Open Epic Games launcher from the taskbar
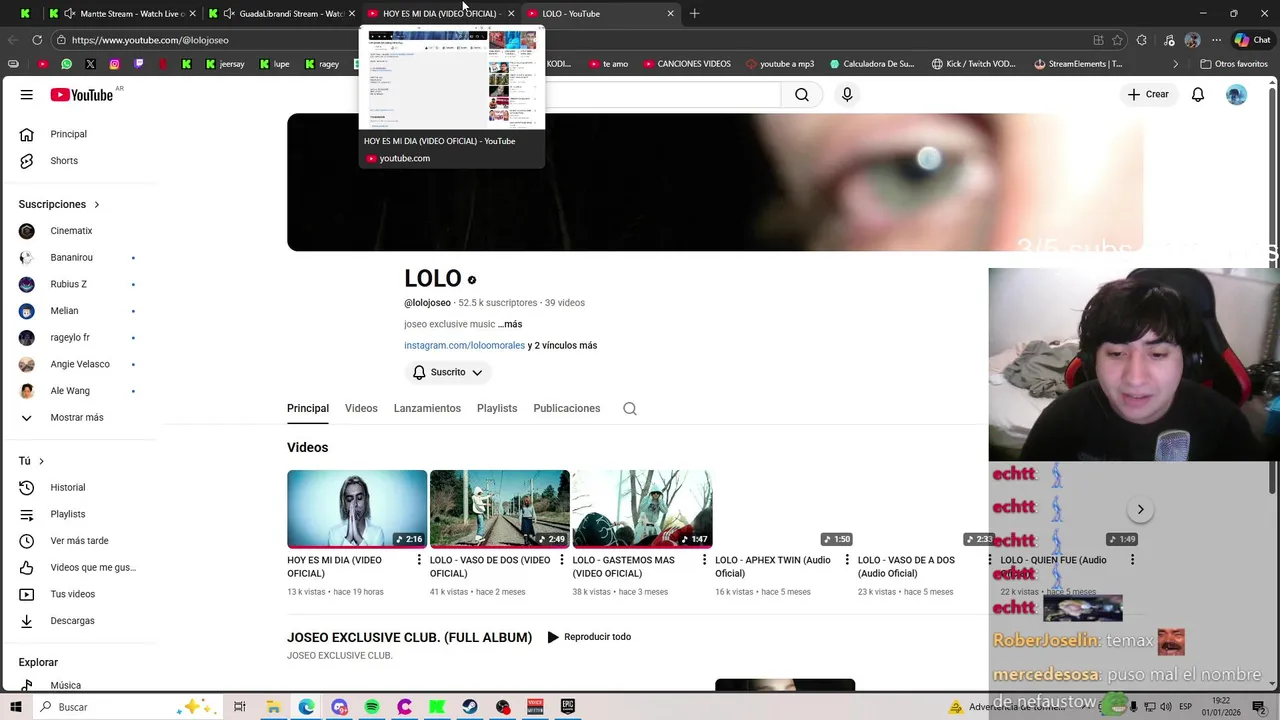This screenshot has width=1280, height=720. pyautogui.click(x=568, y=707)
